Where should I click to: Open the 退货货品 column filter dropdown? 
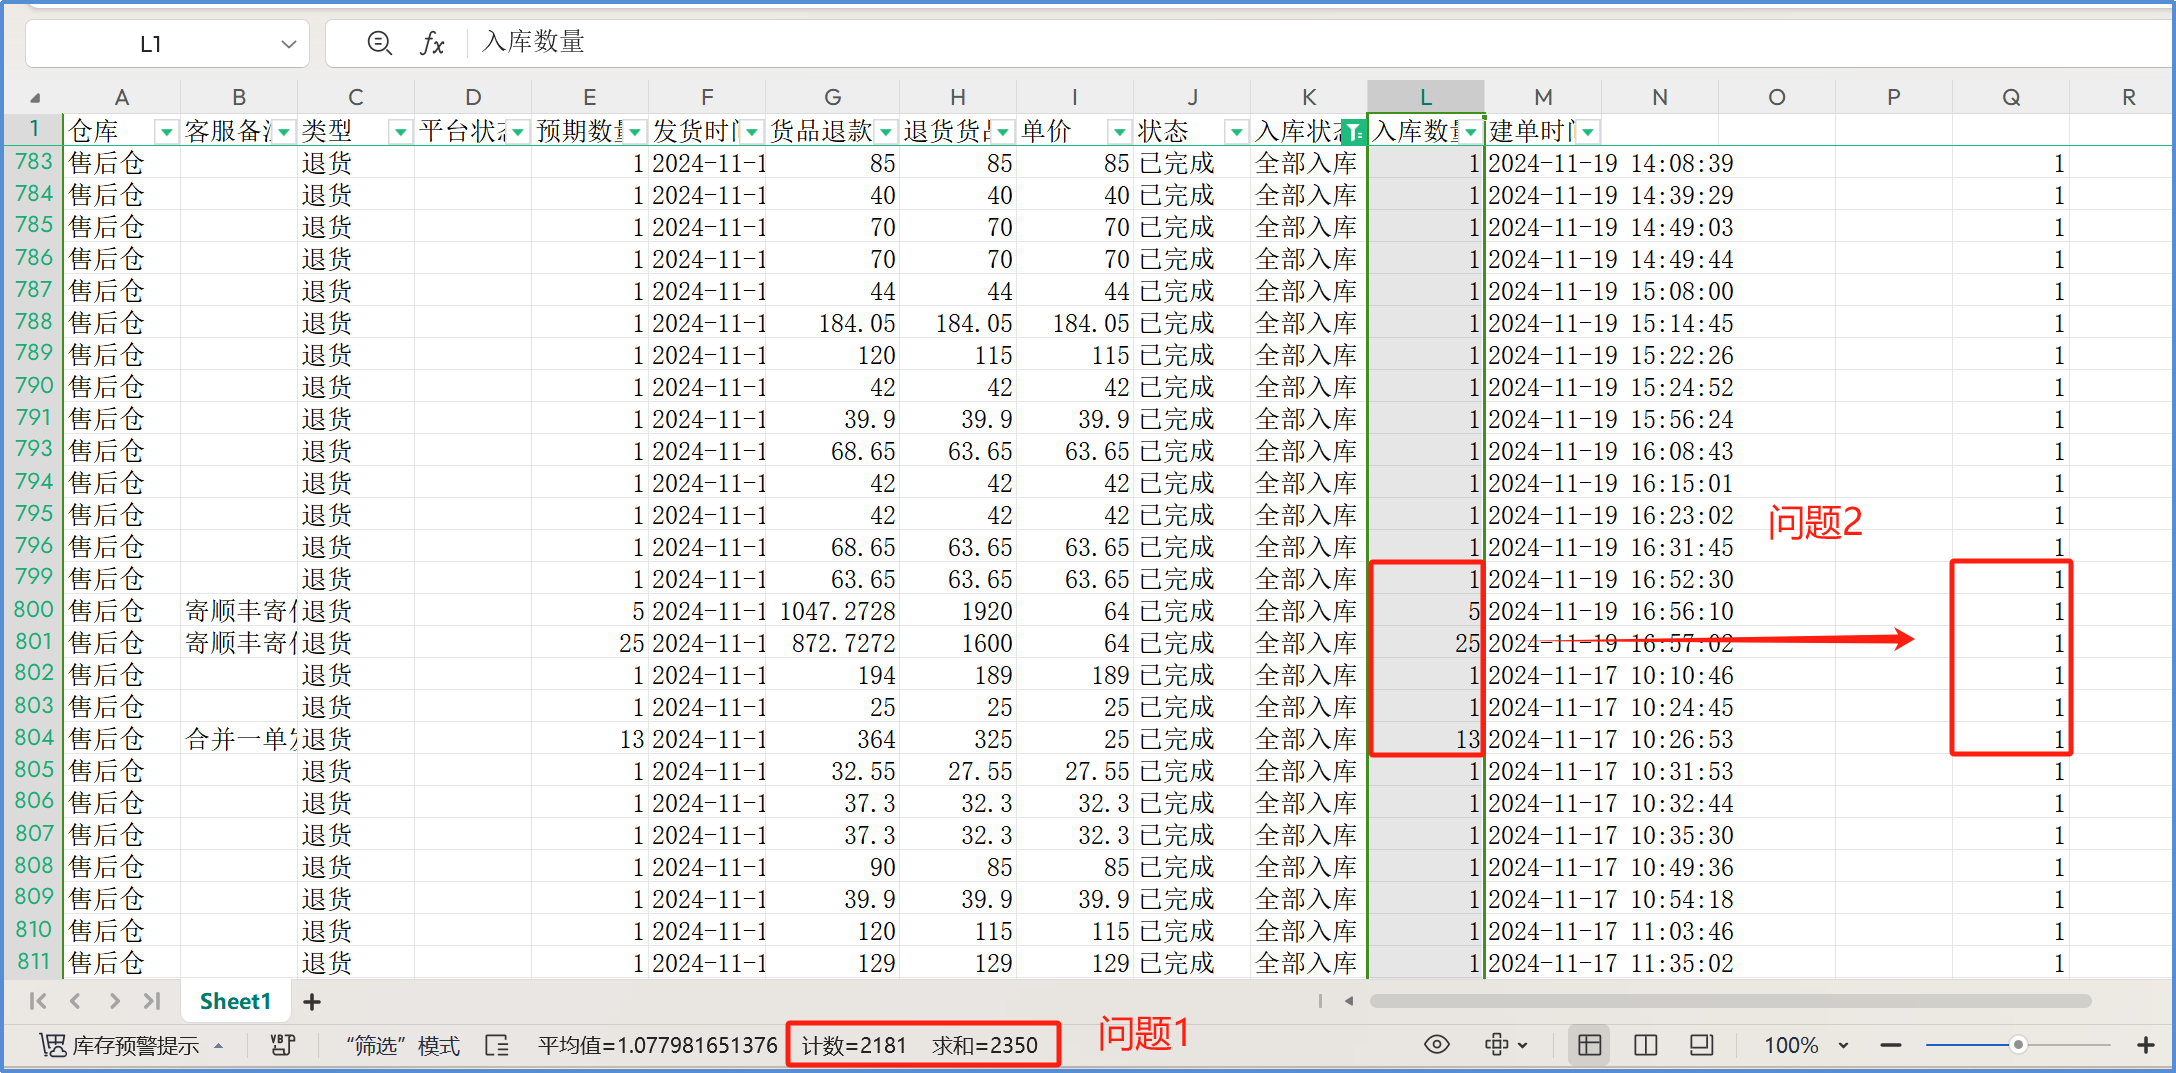pos(1003,132)
